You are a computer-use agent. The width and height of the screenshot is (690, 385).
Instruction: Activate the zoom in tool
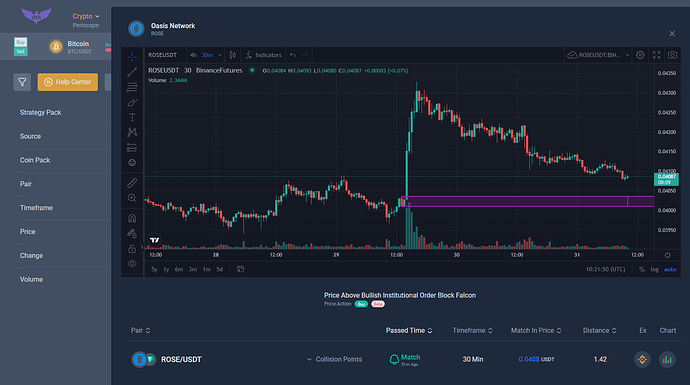132,198
